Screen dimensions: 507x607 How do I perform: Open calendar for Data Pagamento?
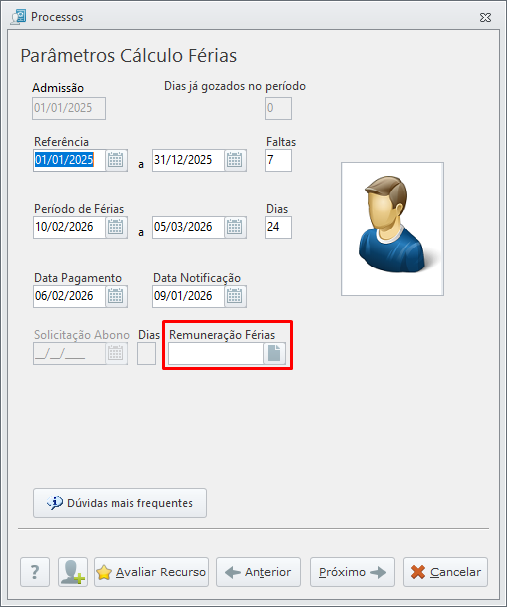(115, 296)
